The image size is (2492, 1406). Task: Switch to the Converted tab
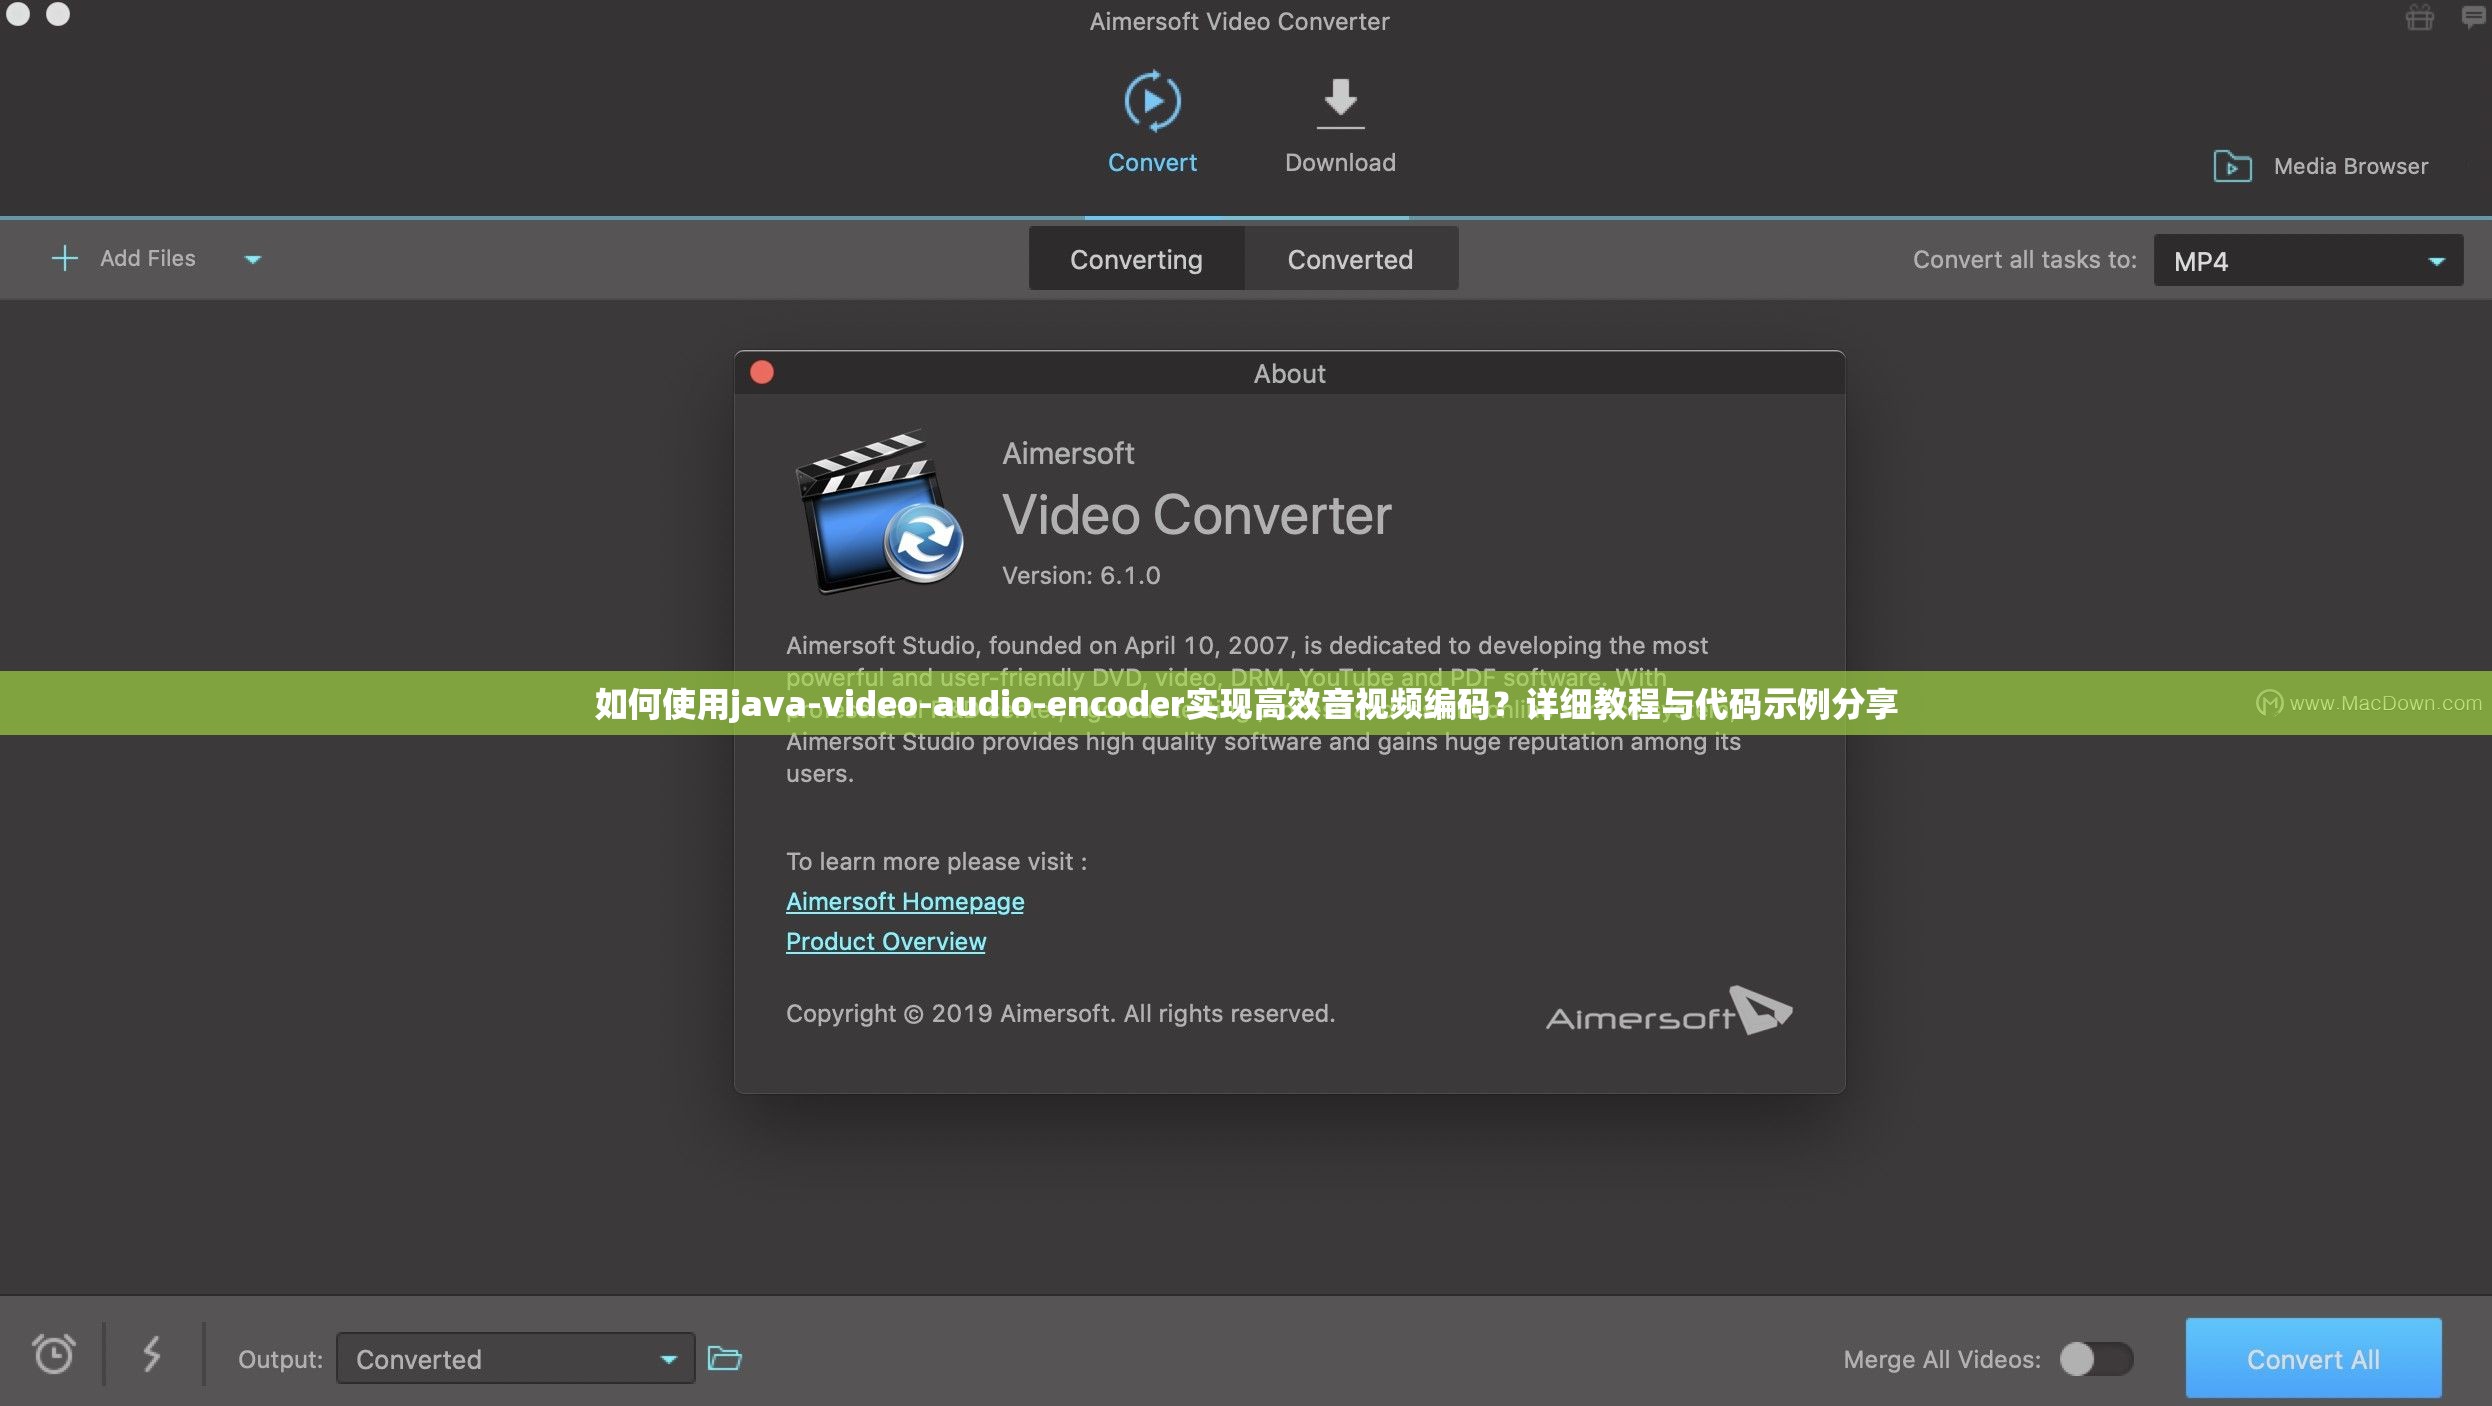click(x=1350, y=259)
